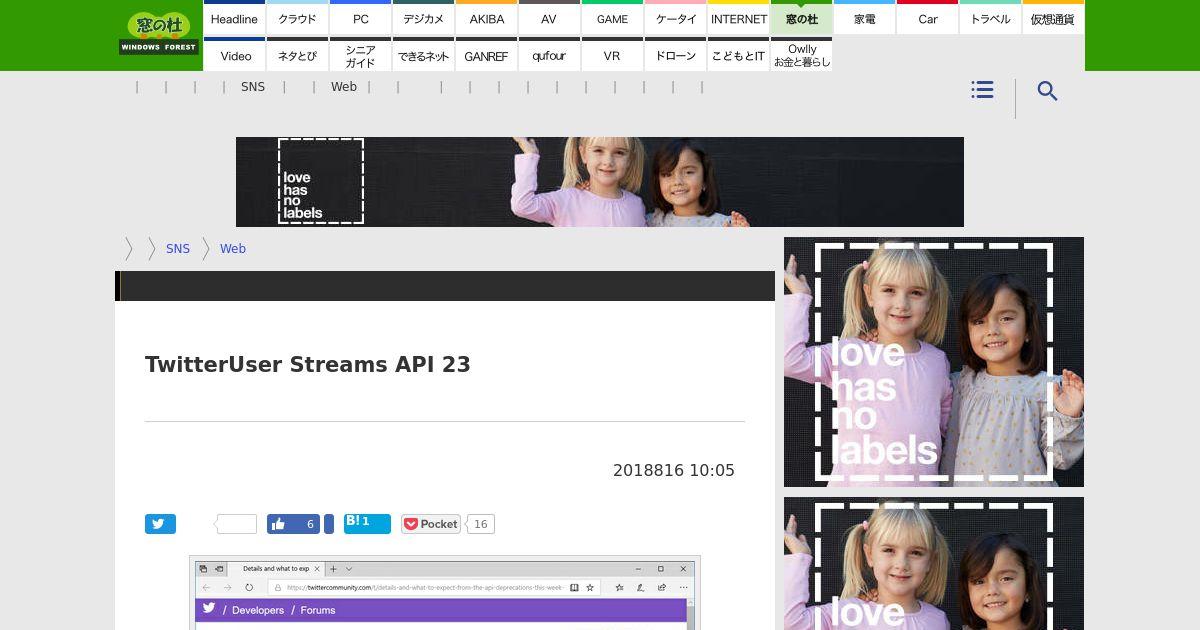The height and width of the screenshot is (630, 1200).
Task: Open the 家電 tab
Action: coord(864,18)
